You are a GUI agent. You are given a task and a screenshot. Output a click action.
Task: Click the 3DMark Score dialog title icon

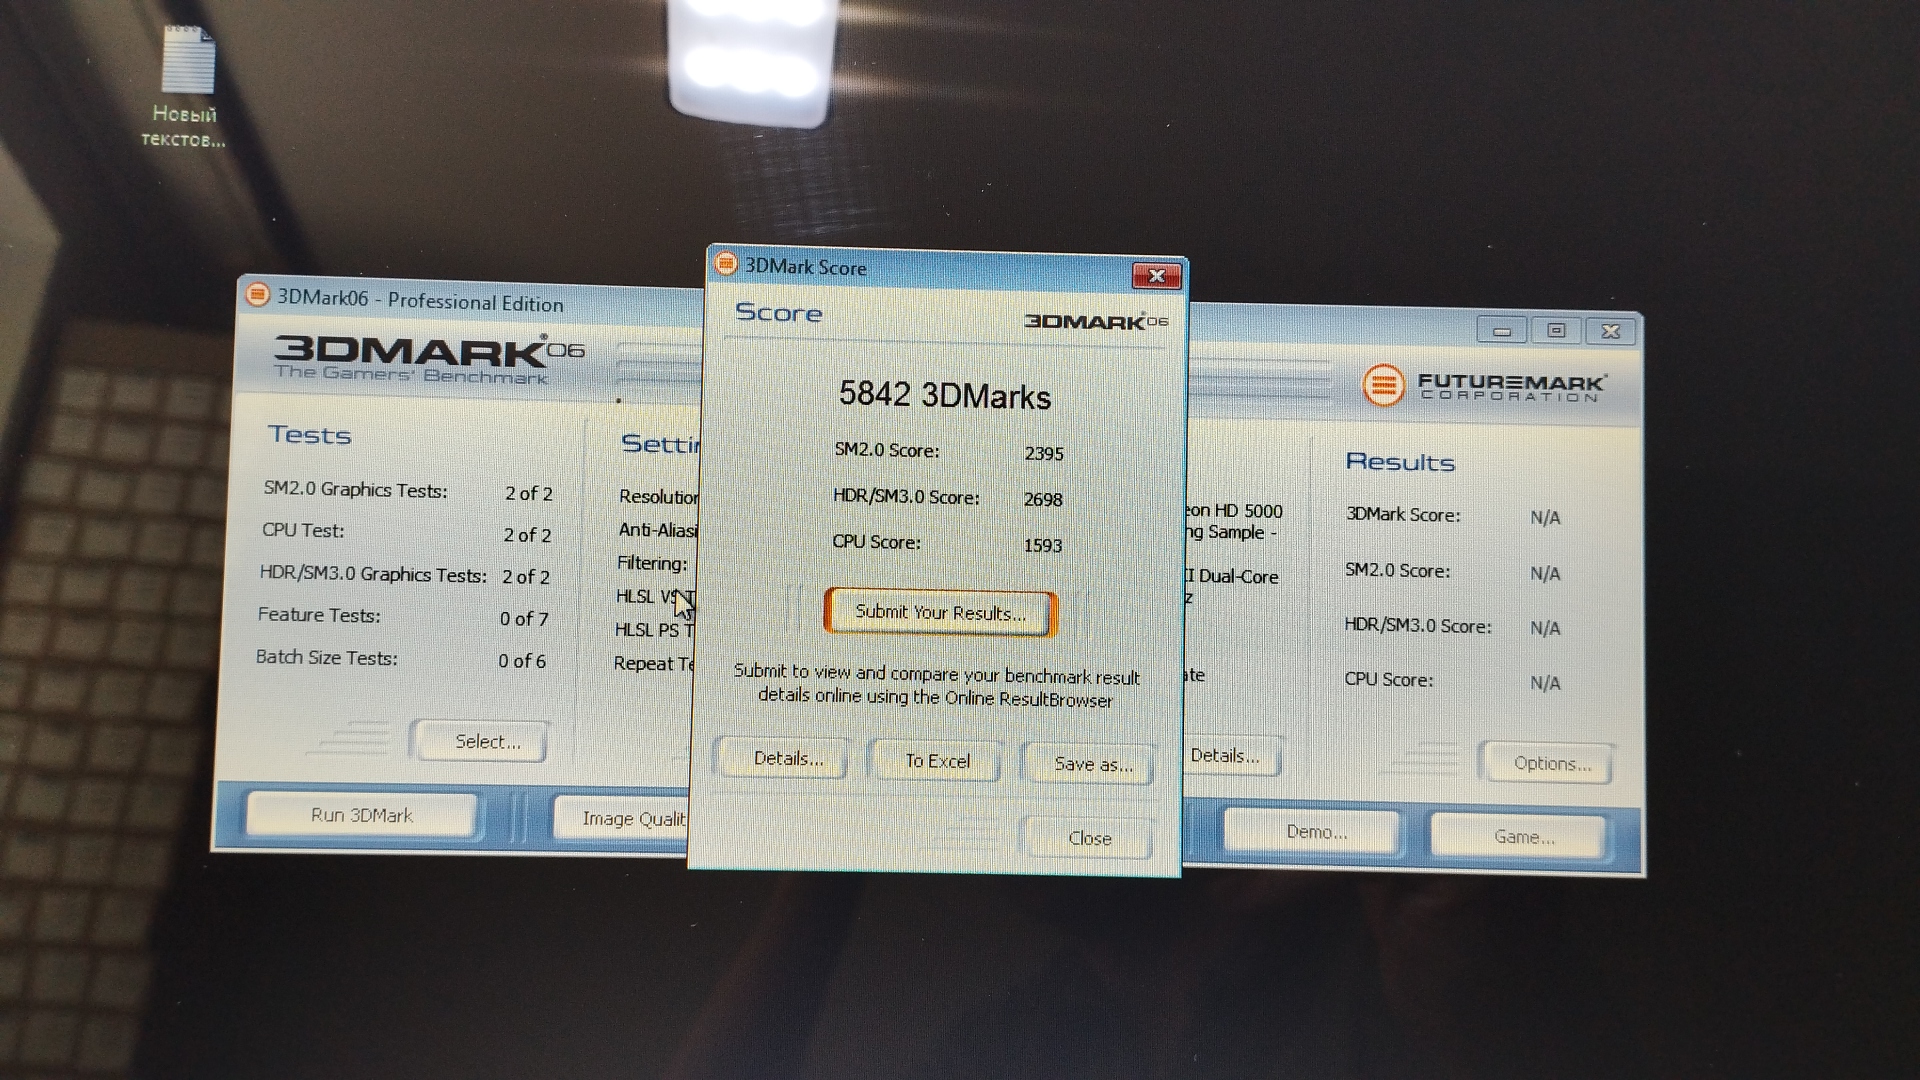point(726,264)
